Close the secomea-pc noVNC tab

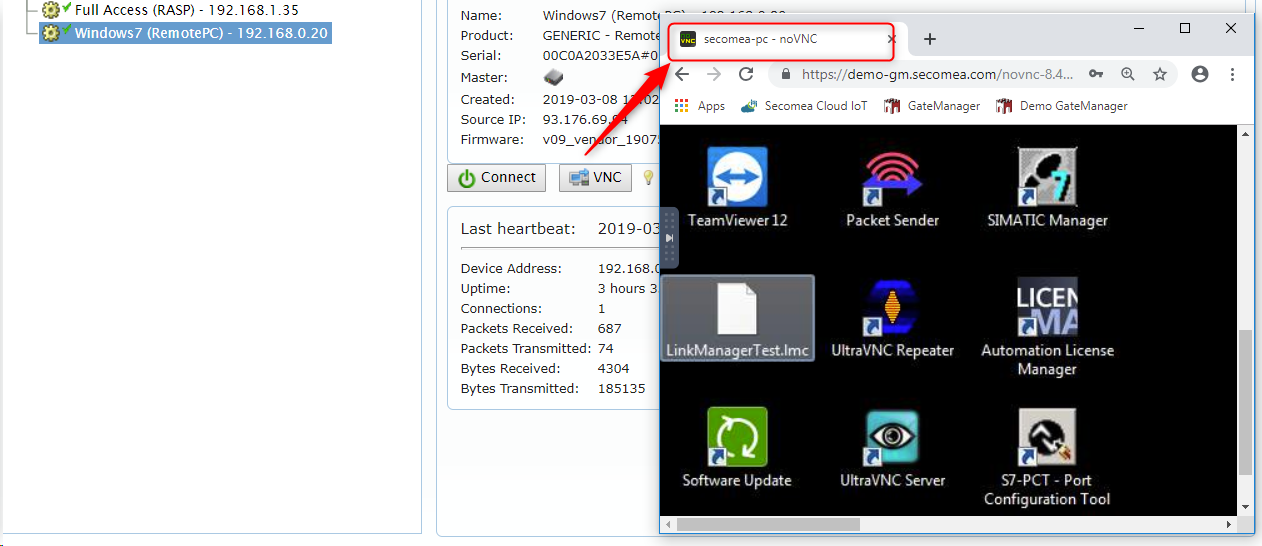tap(892, 40)
